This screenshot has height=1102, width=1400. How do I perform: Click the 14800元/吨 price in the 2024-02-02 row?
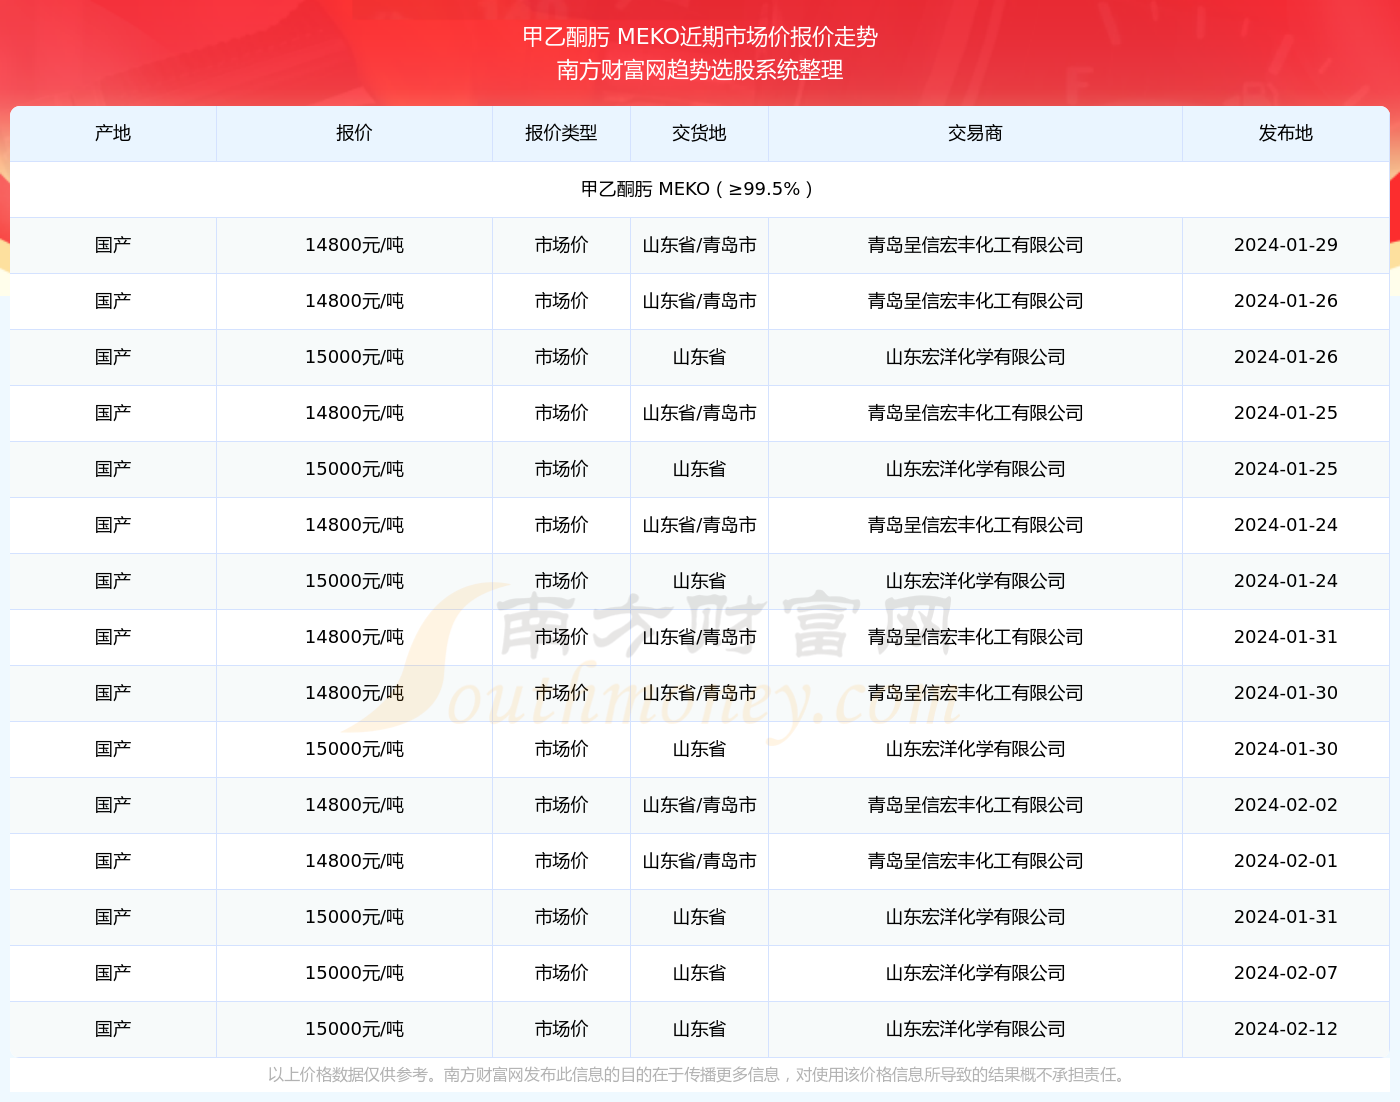coord(354,805)
